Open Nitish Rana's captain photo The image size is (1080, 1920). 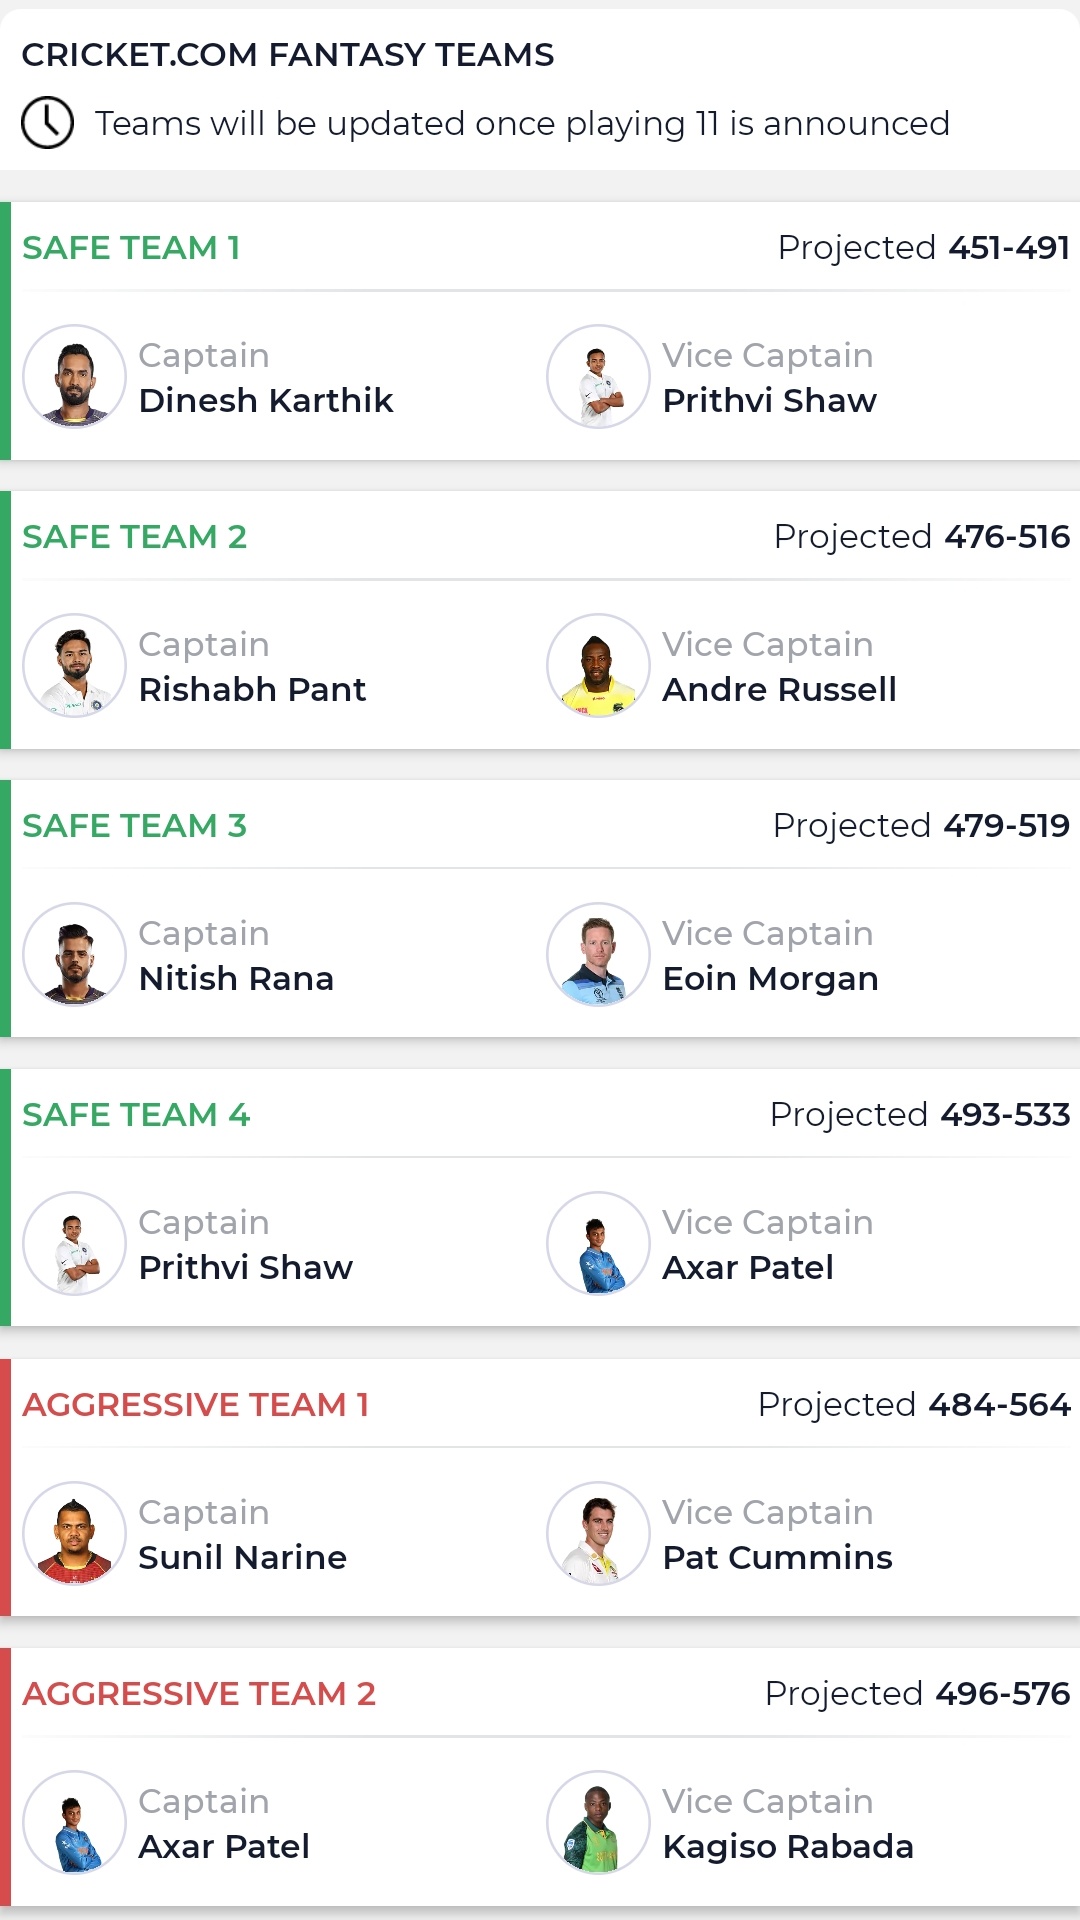coord(74,954)
